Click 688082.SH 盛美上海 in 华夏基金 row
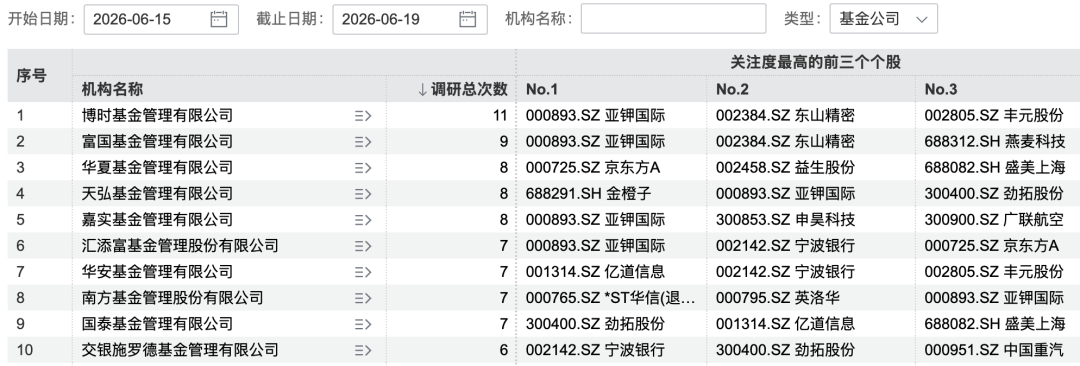 [995, 167]
